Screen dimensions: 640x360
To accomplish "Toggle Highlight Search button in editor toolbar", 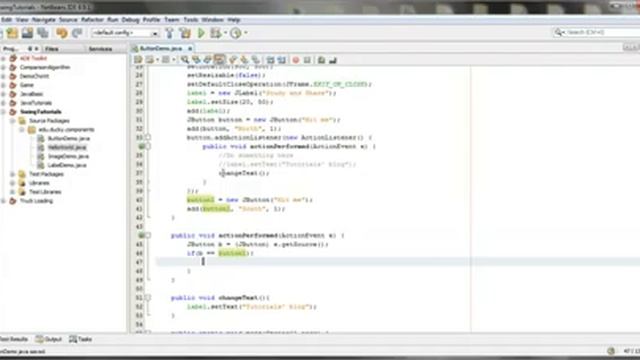I will click(x=219, y=60).
